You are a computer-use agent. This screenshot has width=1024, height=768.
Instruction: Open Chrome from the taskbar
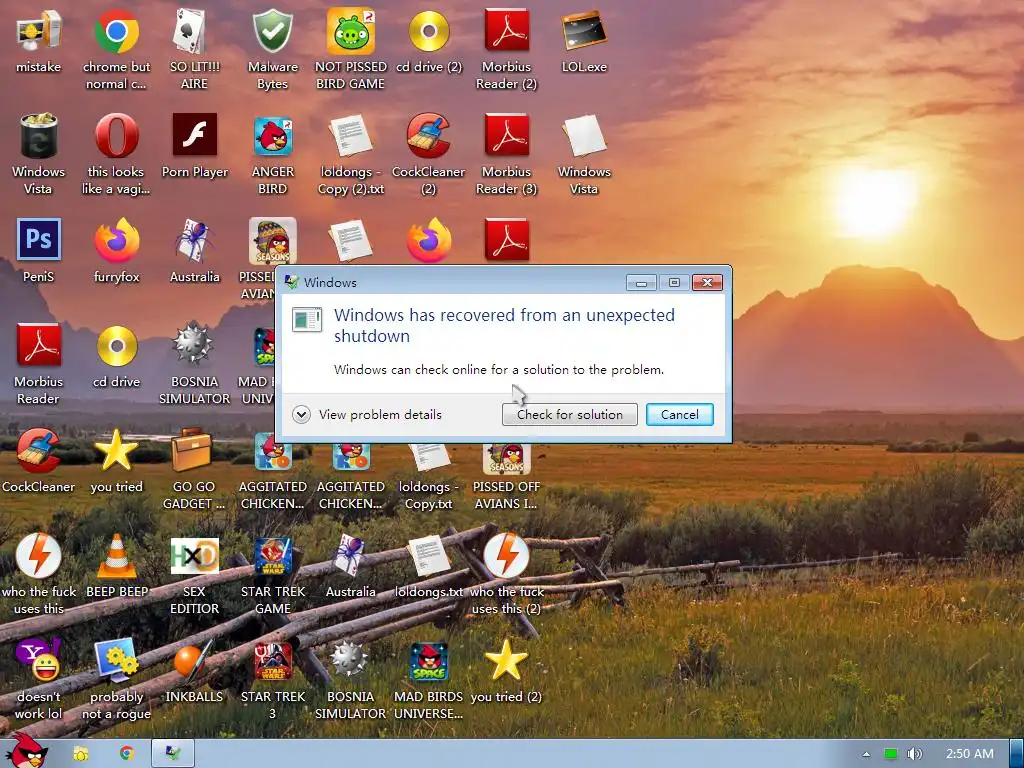127,754
